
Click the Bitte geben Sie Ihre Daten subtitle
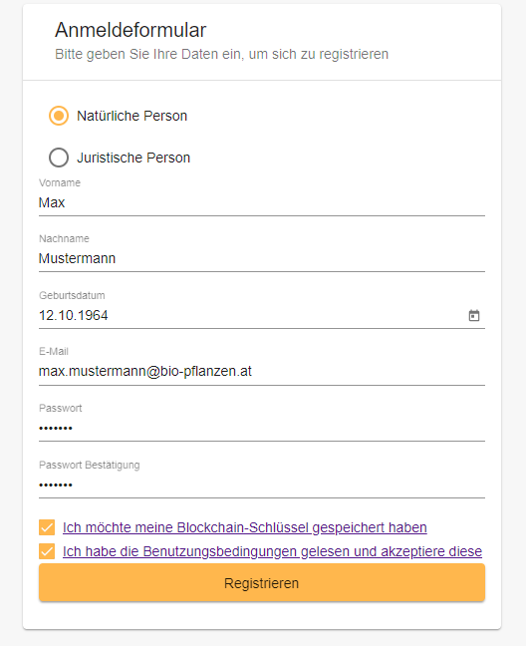tap(222, 54)
